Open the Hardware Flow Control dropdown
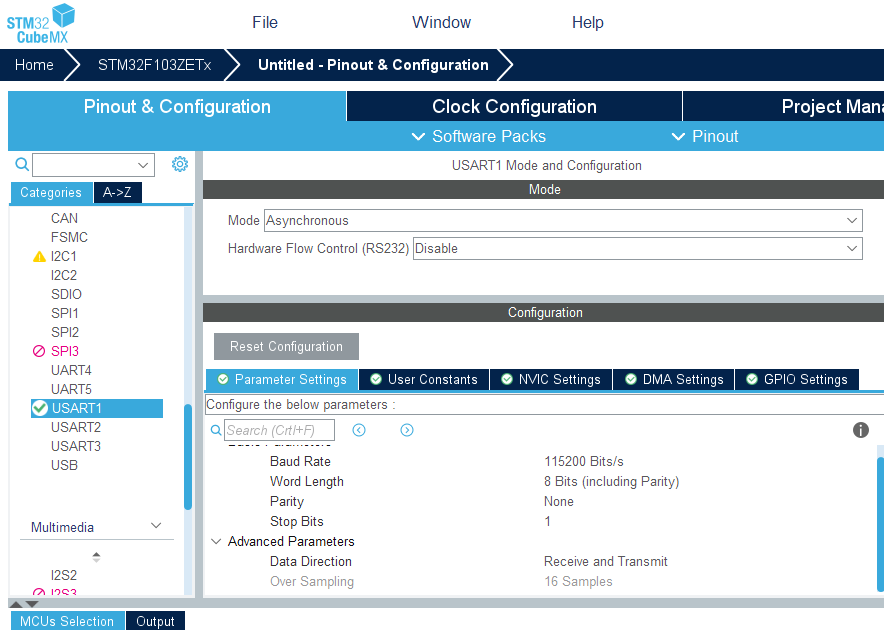Screen dimensions: 884x630 click(638, 249)
